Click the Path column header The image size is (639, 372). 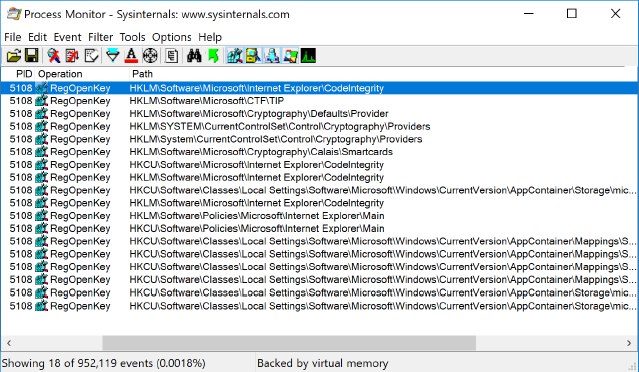[142, 74]
